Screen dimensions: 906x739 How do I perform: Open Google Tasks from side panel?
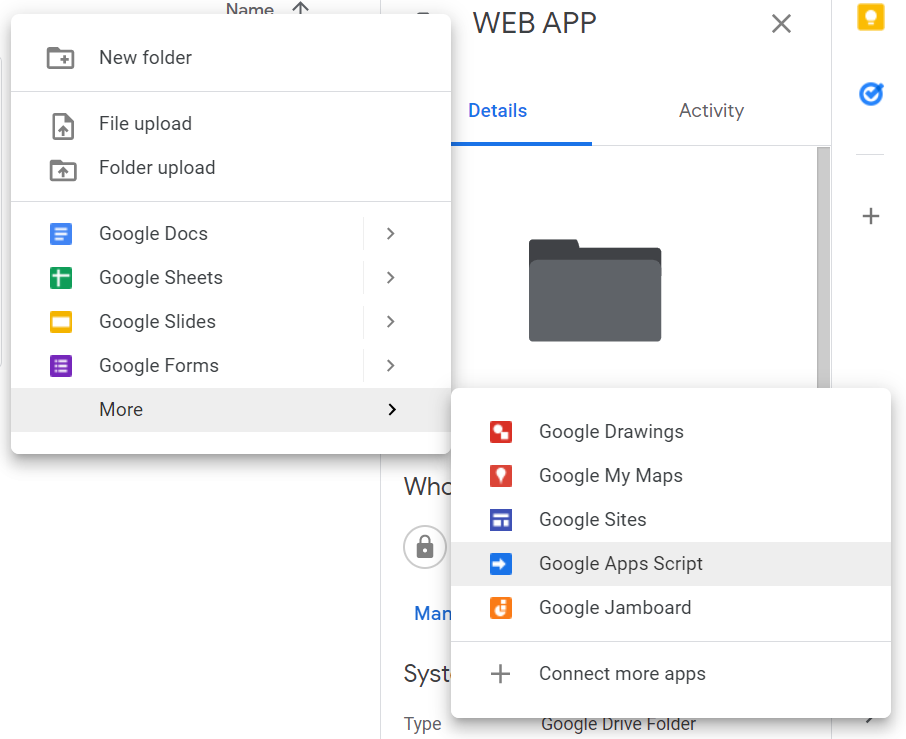(871, 94)
